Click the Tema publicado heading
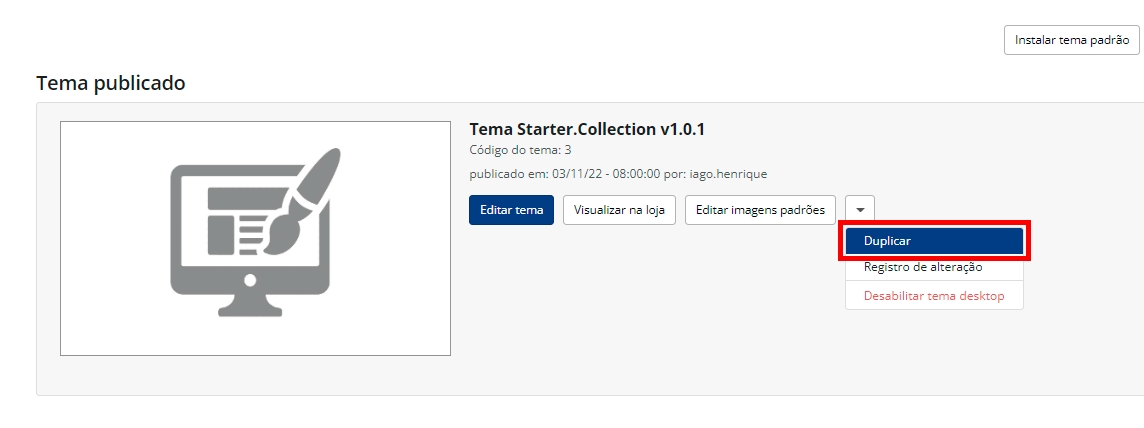The height and width of the screenshot is (428, 1144). point(110,83)
